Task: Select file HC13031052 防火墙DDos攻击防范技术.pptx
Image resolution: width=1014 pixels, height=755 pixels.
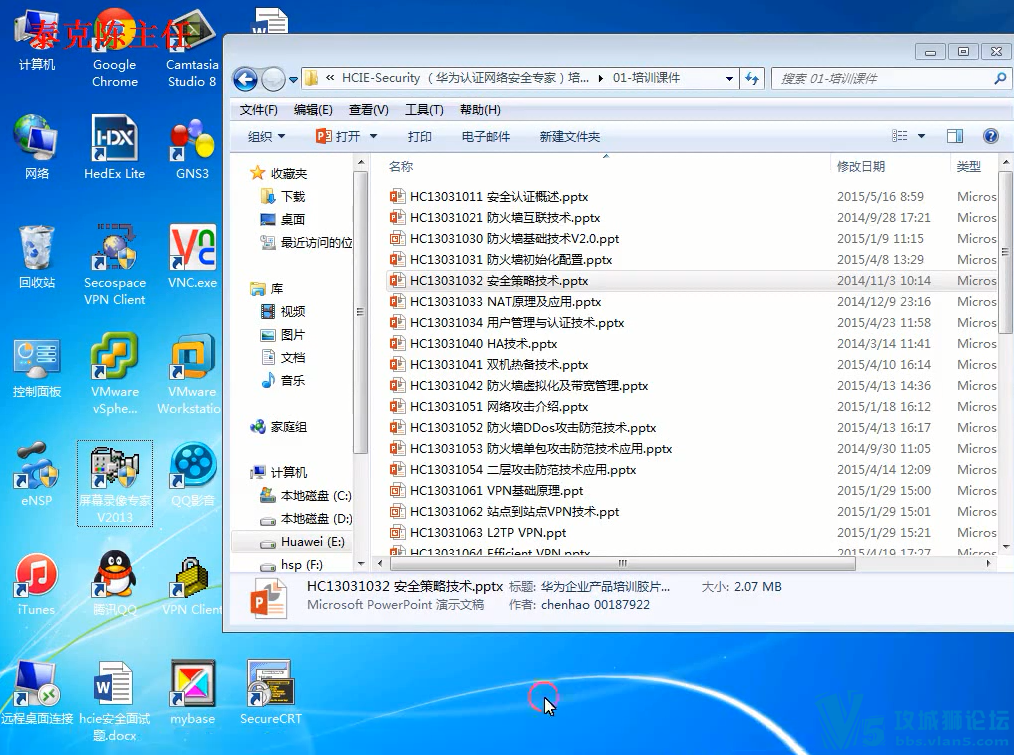Action: [x=523, y=428]
